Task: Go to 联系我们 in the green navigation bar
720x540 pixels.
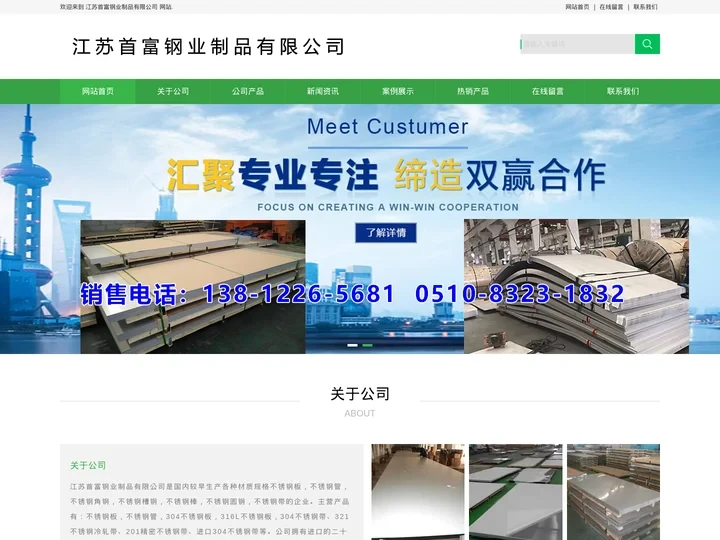Action: (x=623, y=91)
